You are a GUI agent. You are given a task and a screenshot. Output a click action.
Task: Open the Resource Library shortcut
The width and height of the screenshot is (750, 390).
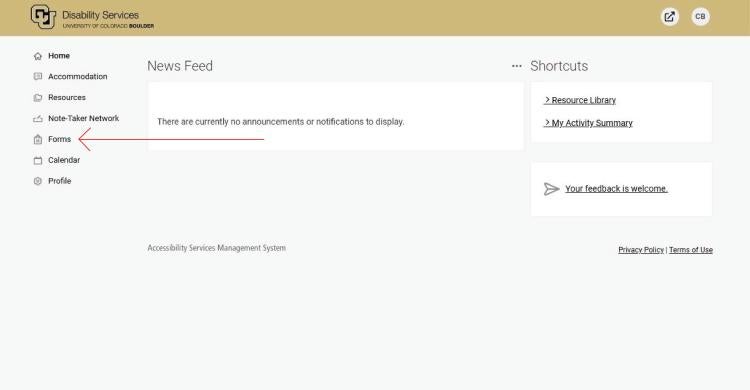(x=580, y=100)
